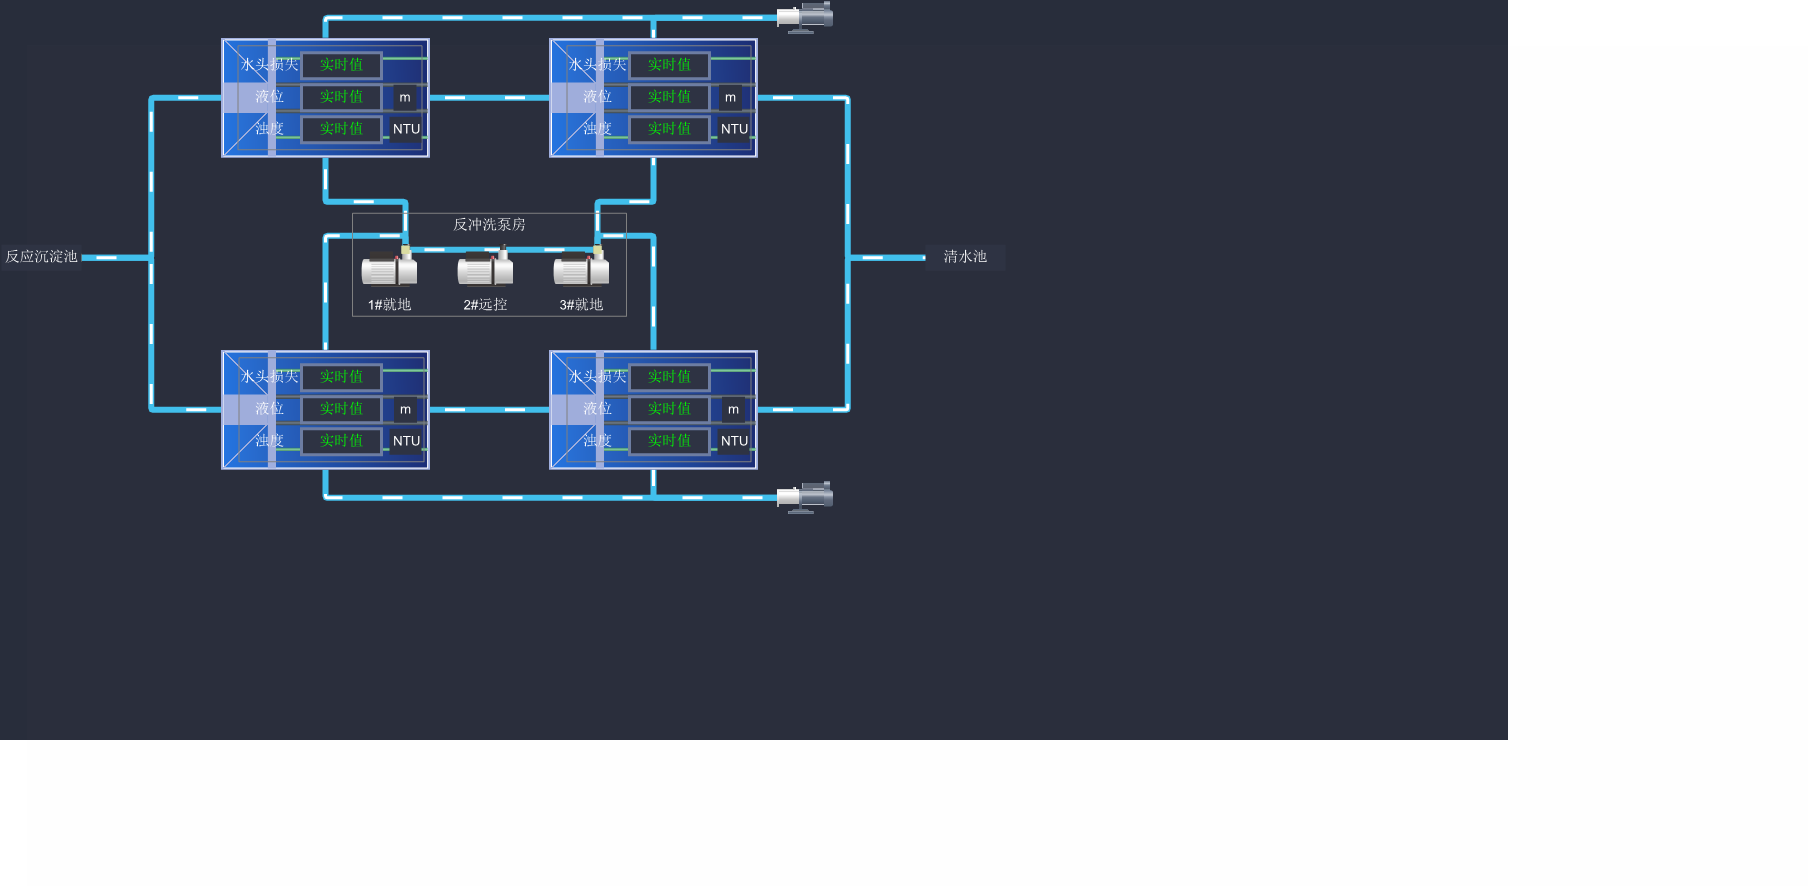
Task: Click the 反应沉淀池 label
Action: point(41,257)
